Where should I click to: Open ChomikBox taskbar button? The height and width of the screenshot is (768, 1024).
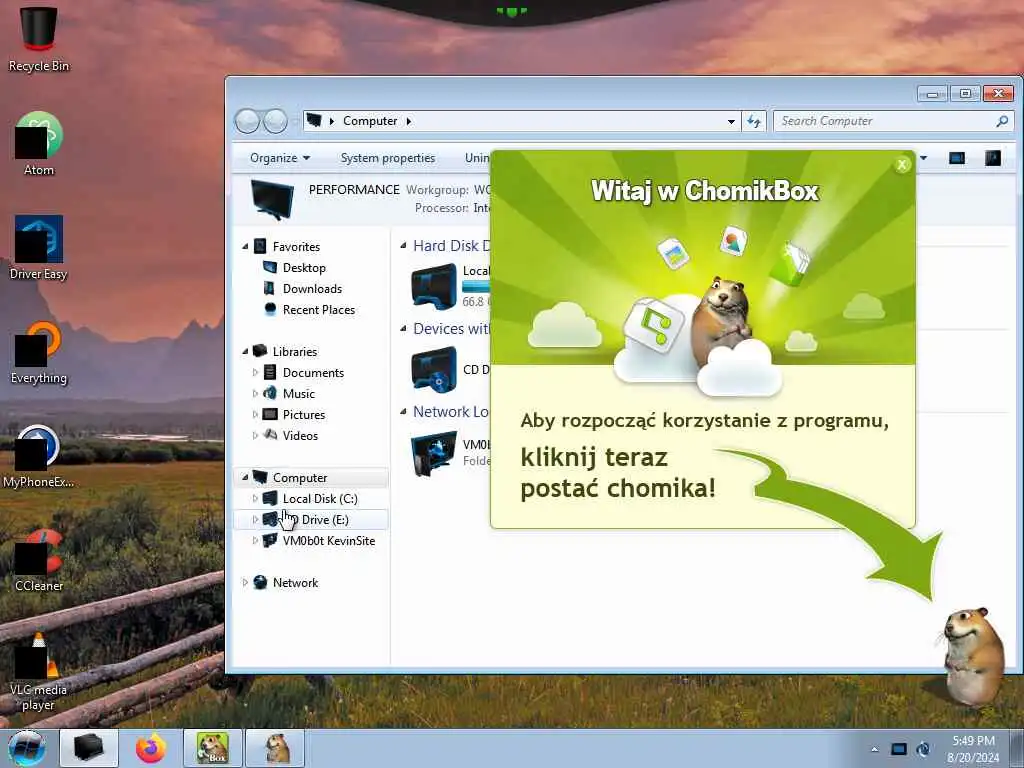(x=213, y=748)
